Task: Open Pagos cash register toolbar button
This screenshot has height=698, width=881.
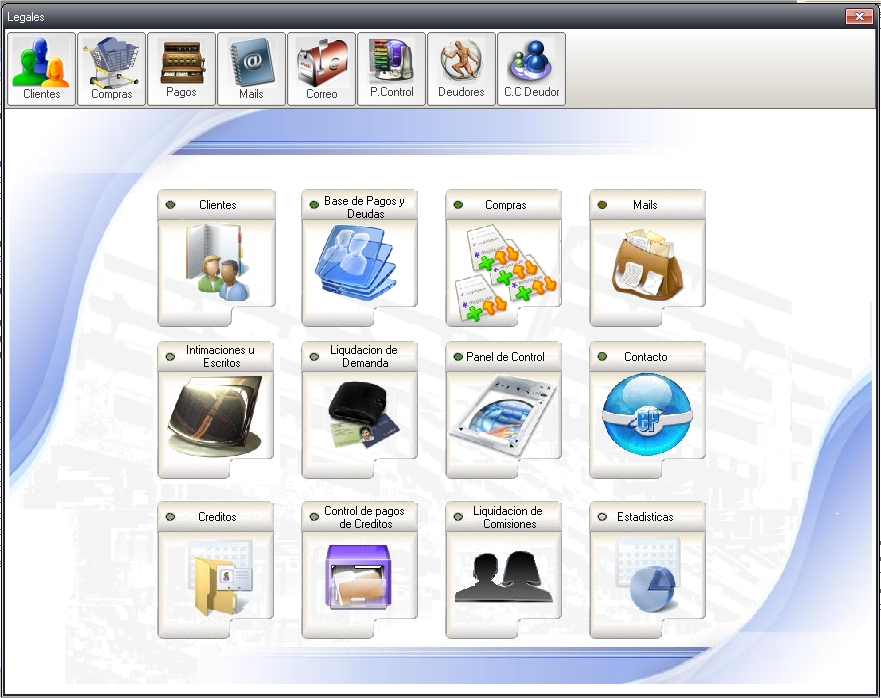Action: coord(181,69)
